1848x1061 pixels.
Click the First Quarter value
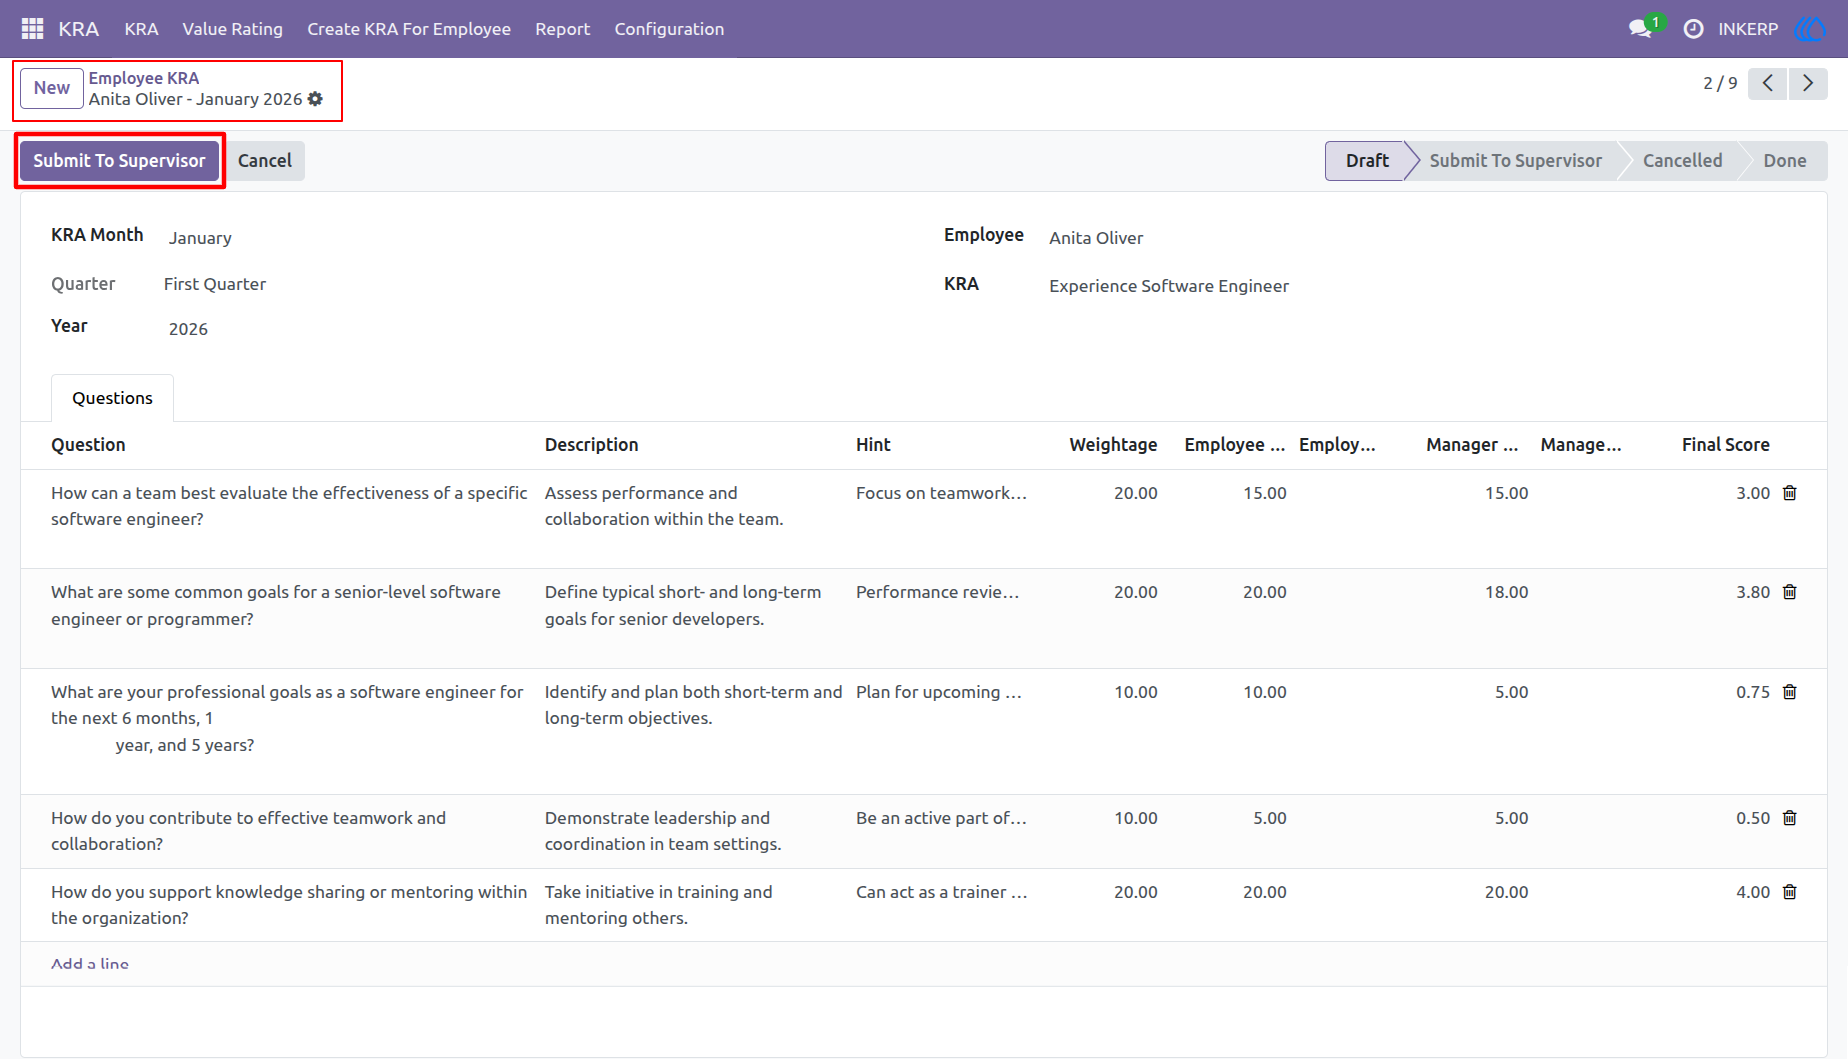click(215, 284)
